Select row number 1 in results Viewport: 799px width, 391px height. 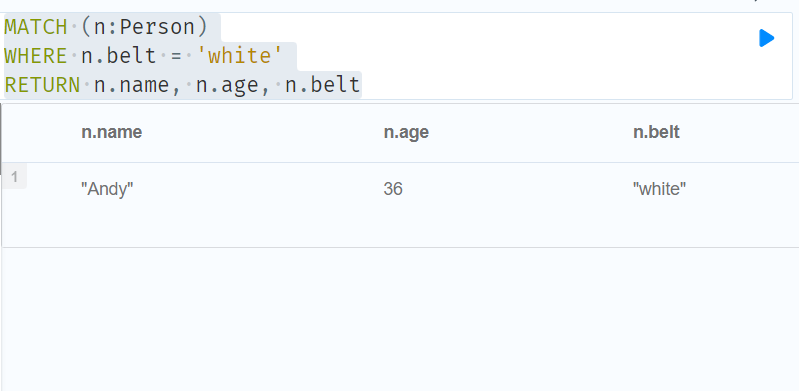[x=14, y=177]
